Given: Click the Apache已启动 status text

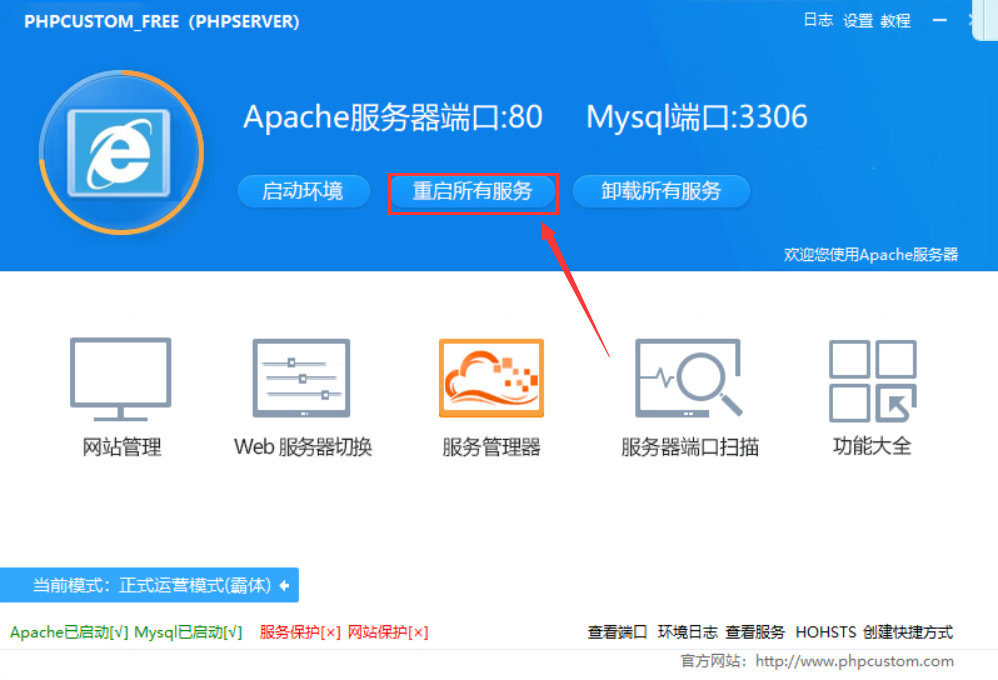Looking at the screenshot, I should 69,632.
